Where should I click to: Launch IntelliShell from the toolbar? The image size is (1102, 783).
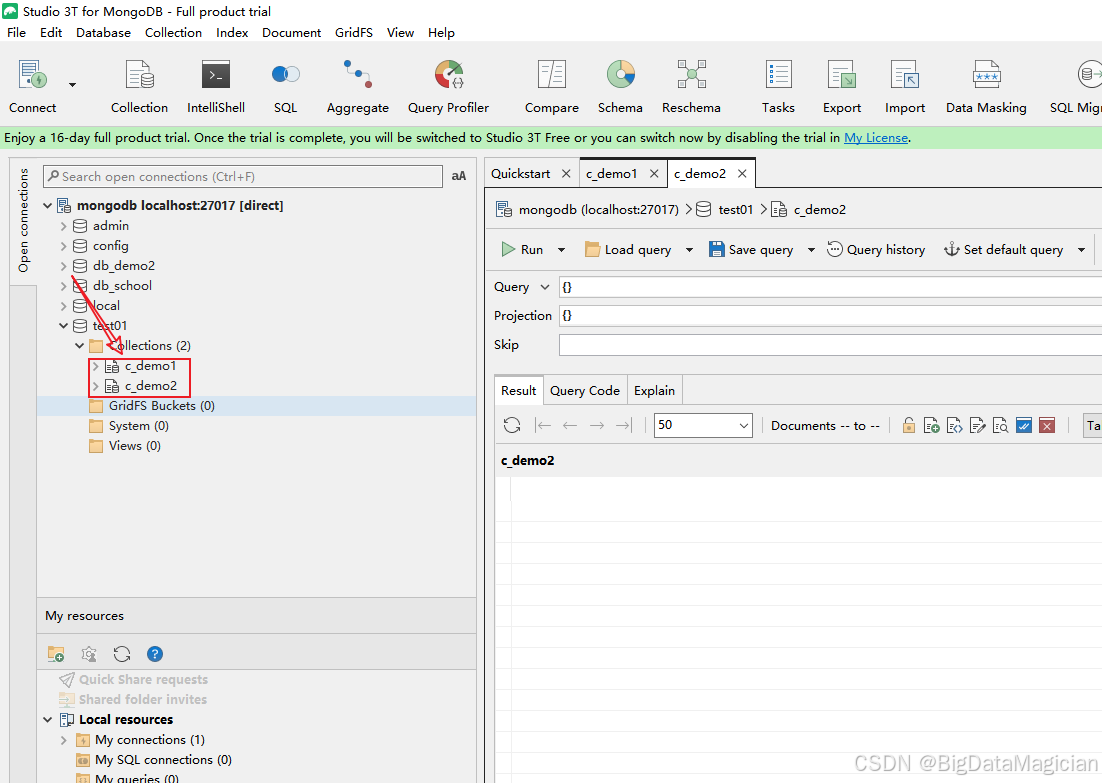click(216, 87)
